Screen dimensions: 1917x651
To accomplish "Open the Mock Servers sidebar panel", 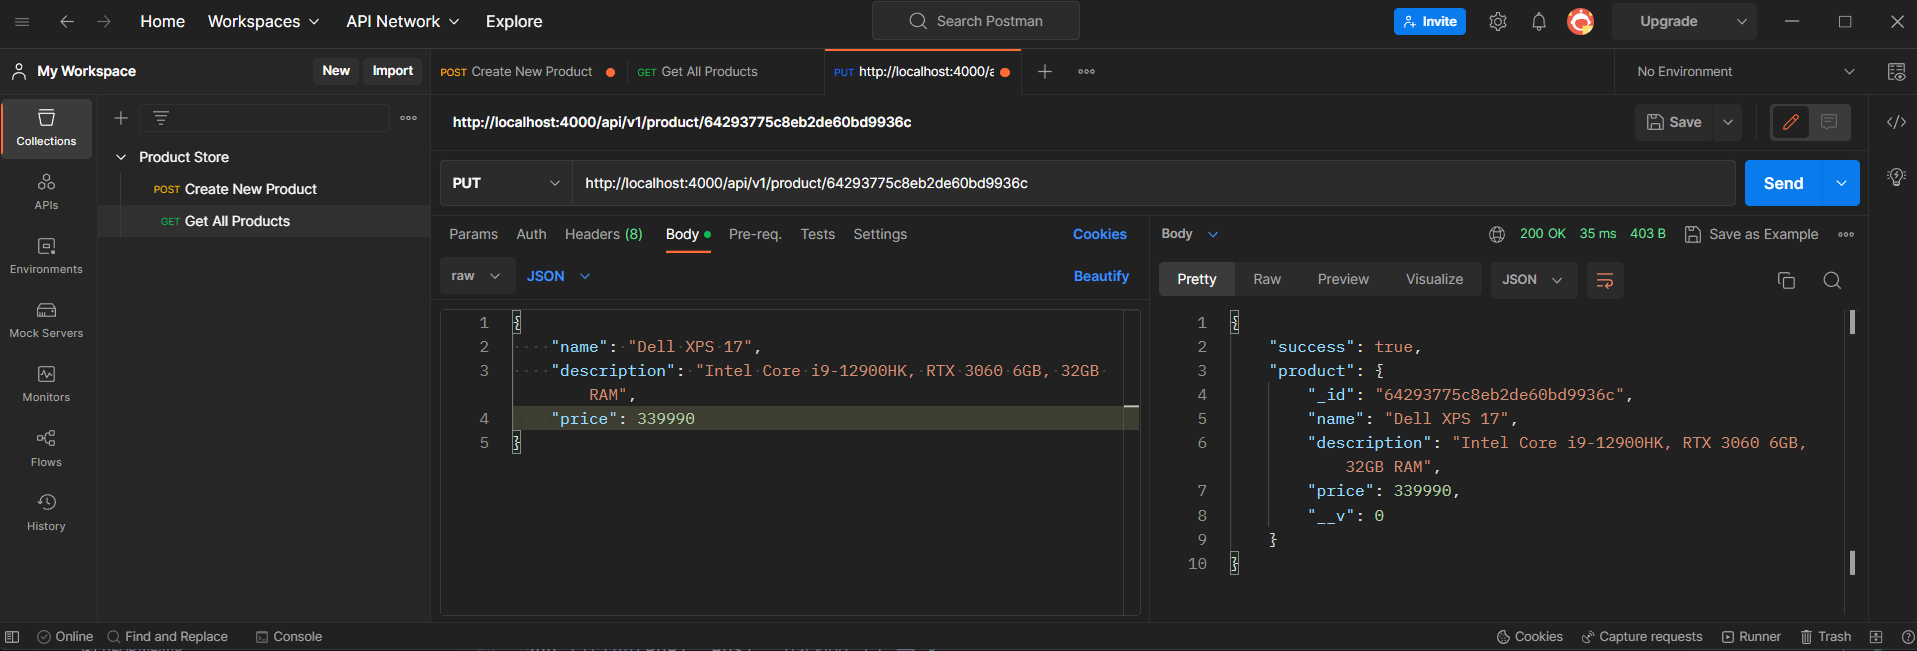I will 46,320.
